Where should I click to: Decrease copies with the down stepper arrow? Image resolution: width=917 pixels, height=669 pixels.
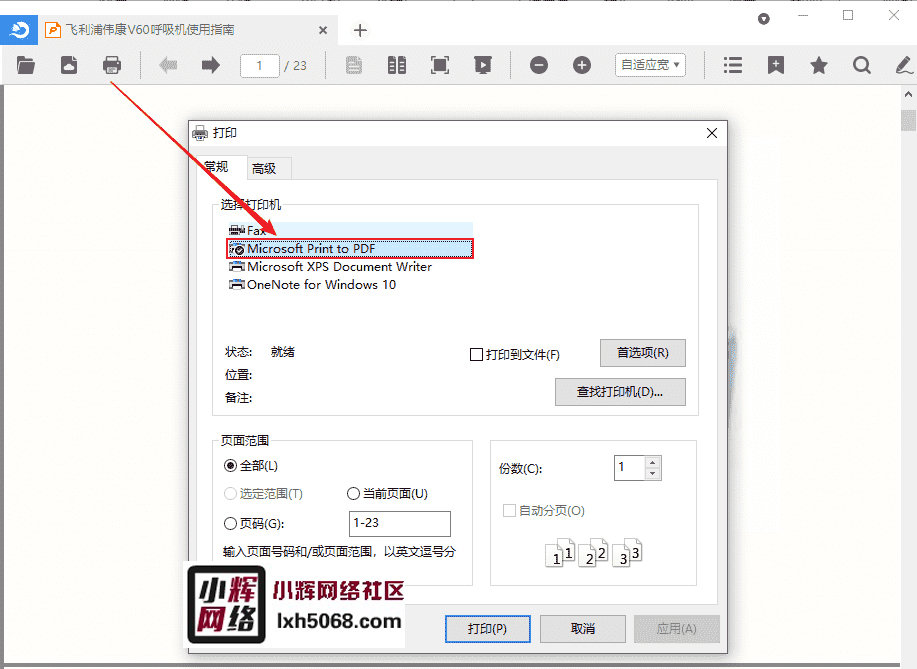653,474
